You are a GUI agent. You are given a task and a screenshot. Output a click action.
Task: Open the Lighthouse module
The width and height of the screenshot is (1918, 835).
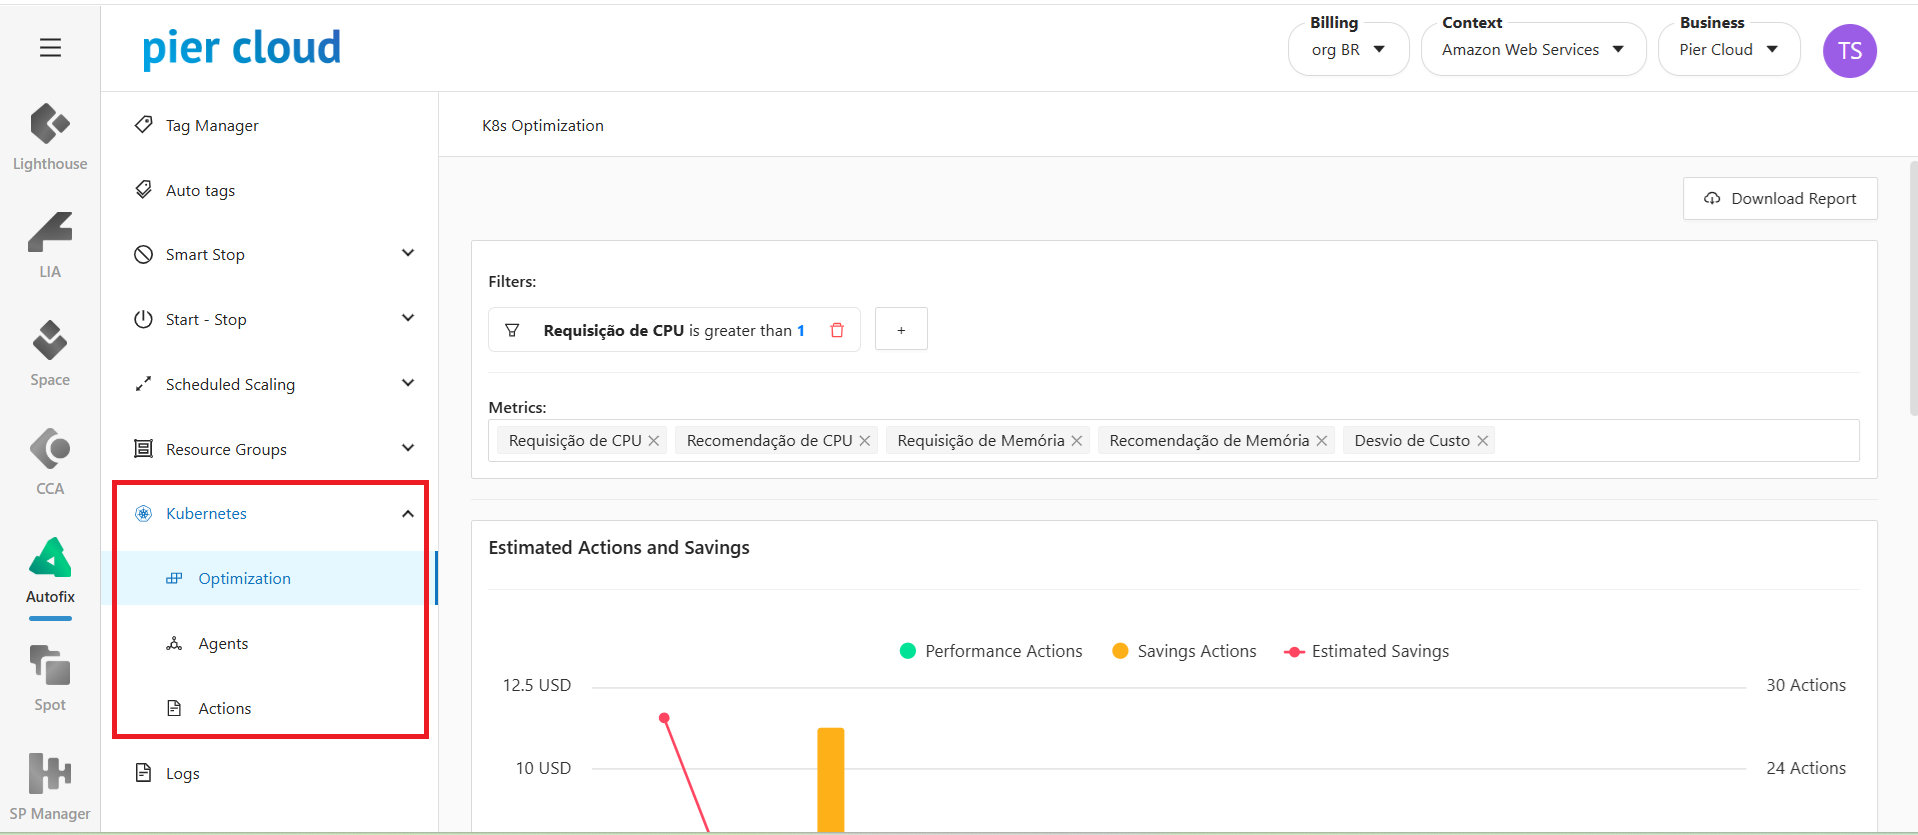50,137
